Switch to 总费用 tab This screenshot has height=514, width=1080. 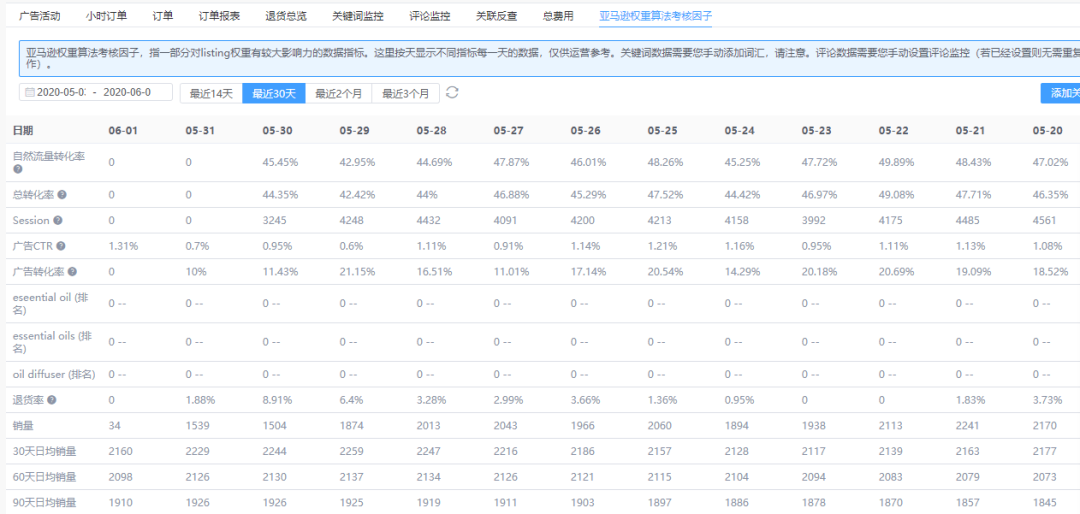[558, 16]
